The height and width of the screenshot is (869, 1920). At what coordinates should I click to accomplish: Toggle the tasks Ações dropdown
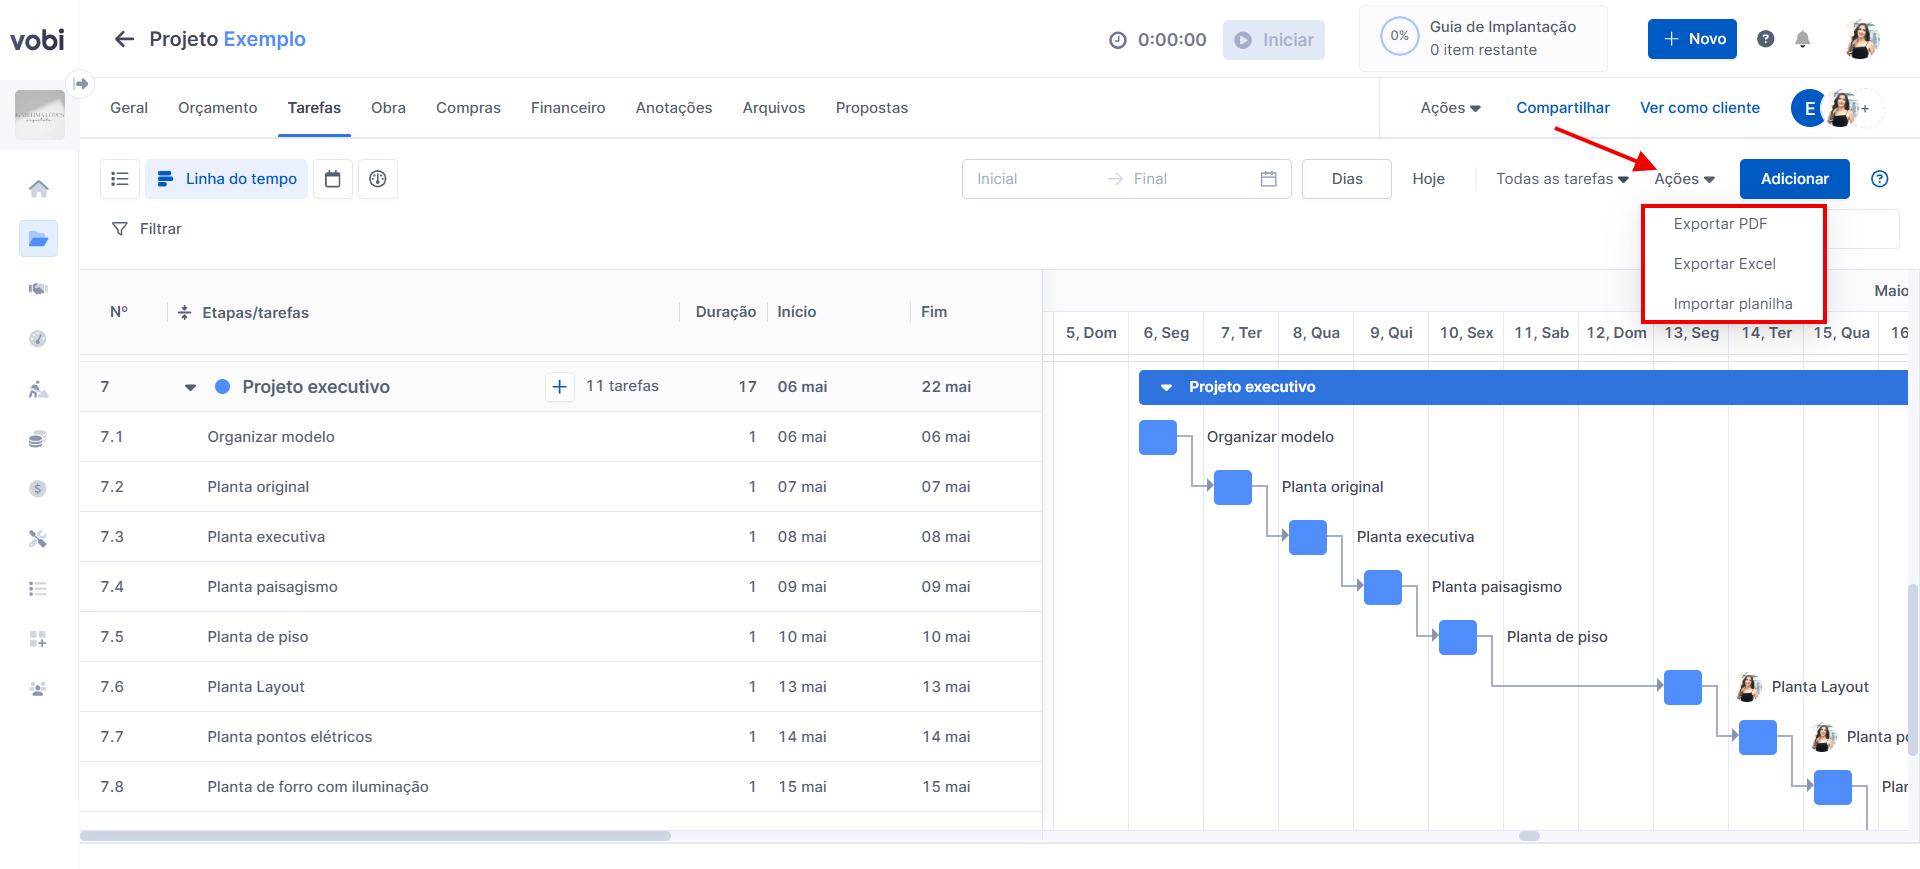pos(1684,179)
